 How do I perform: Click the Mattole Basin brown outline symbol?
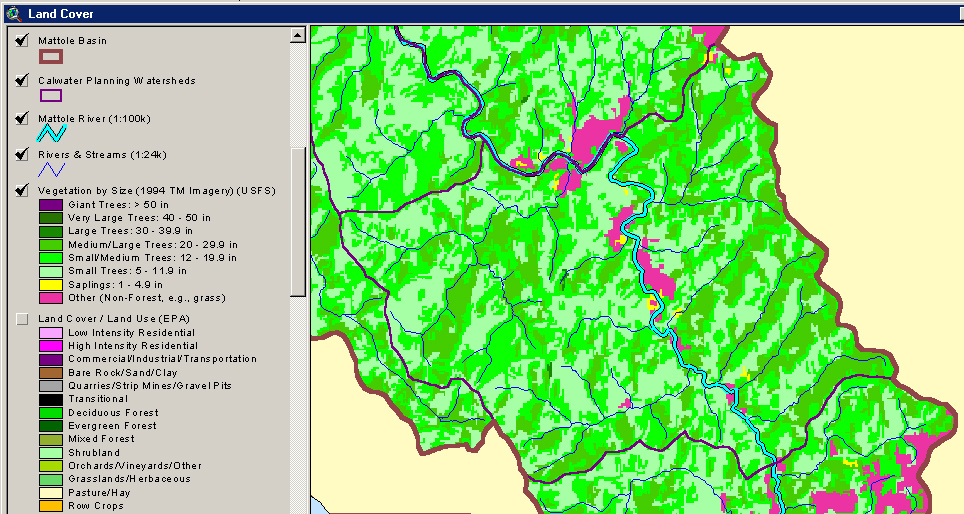pyautogui.click(x=51, y=57)
